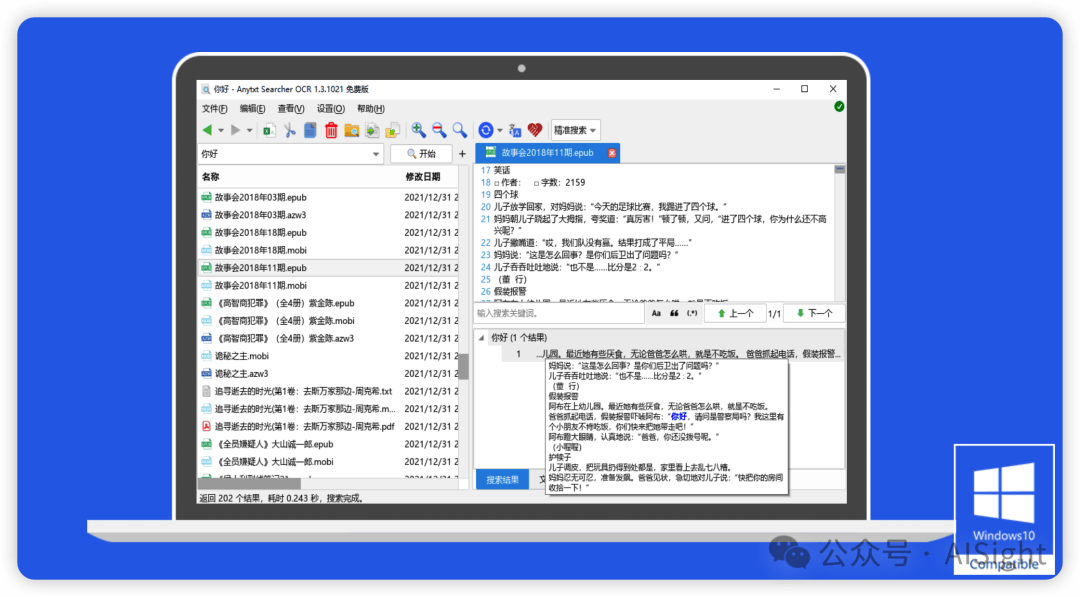Open the 文件(F) menu

coord(214,109)
